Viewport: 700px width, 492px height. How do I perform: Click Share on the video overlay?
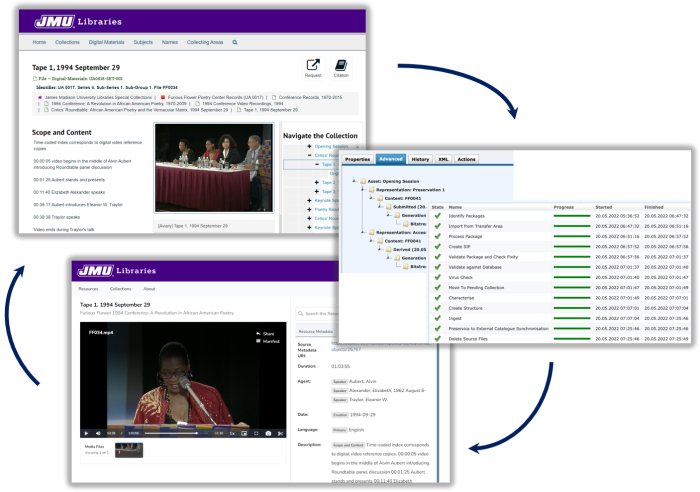265,334
